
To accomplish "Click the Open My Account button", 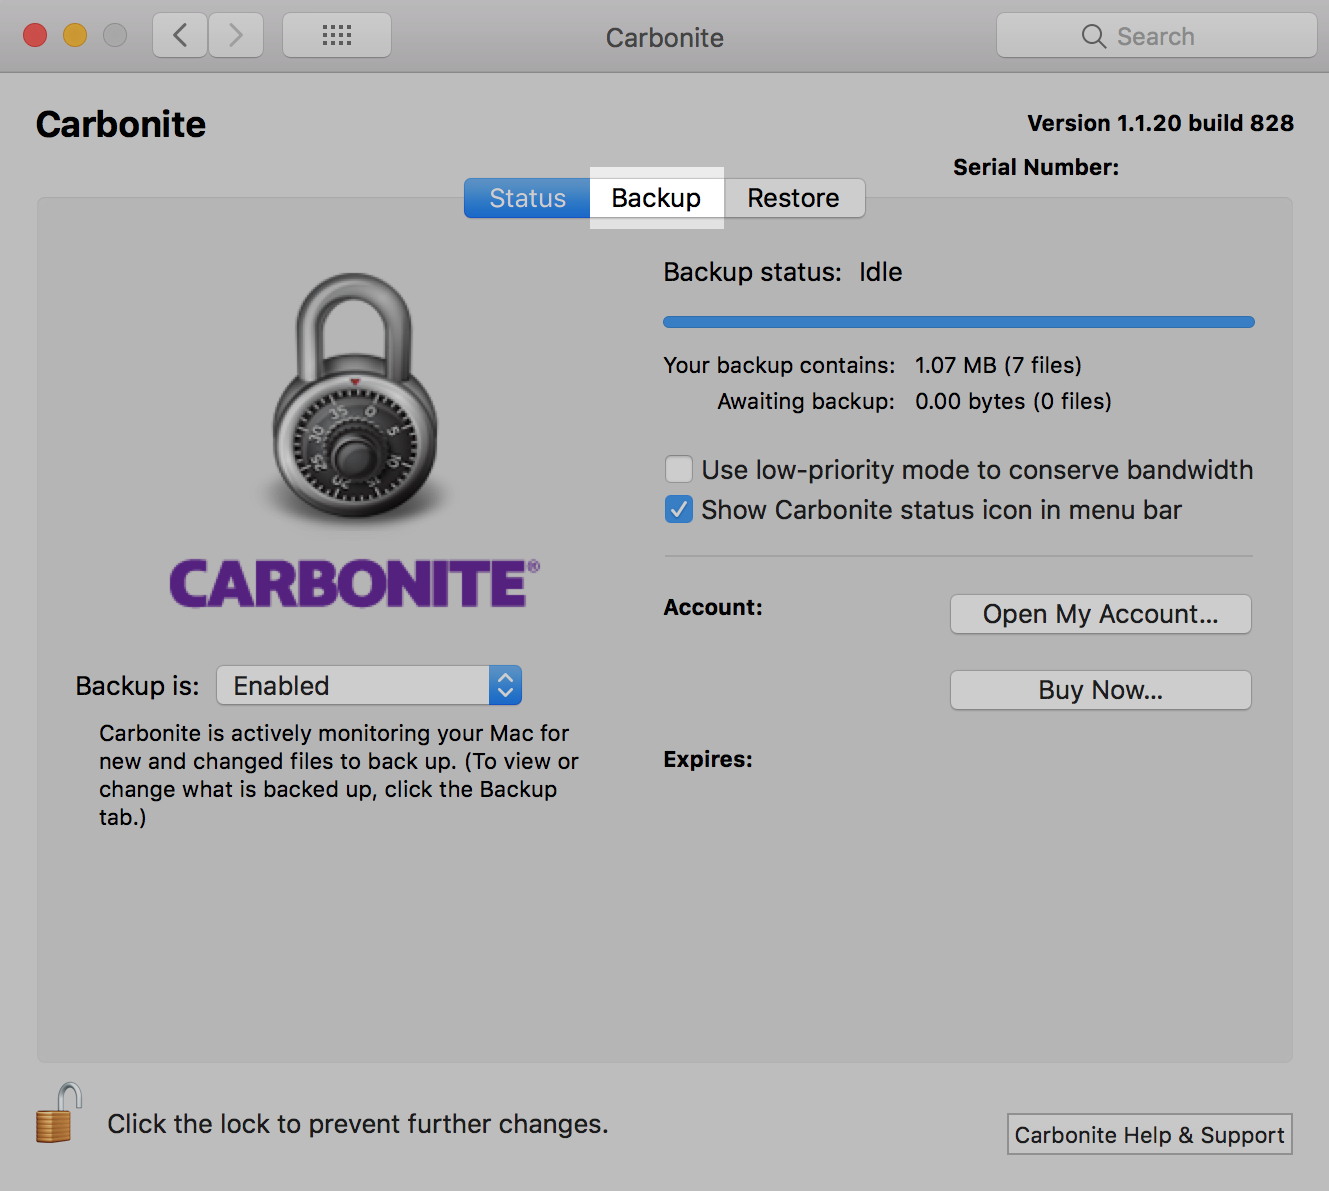I will (1100, 614).
